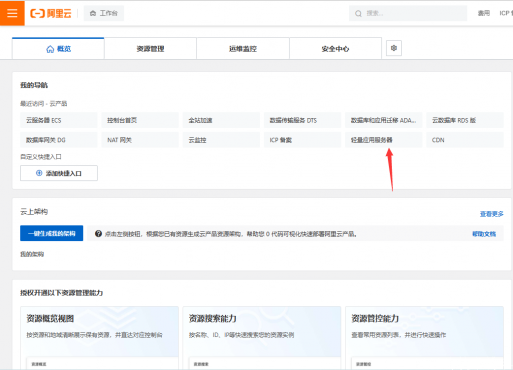Open 数据库网关 DG shortcut
The height and width of the screenshot is (370, 513).
(59, 140)
